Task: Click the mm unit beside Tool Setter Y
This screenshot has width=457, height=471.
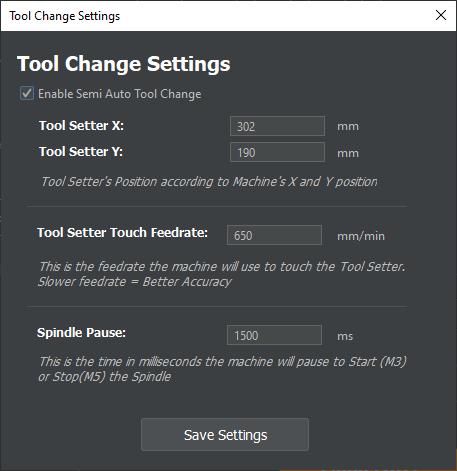Action: pyautogui.click(x=348, y=153)
